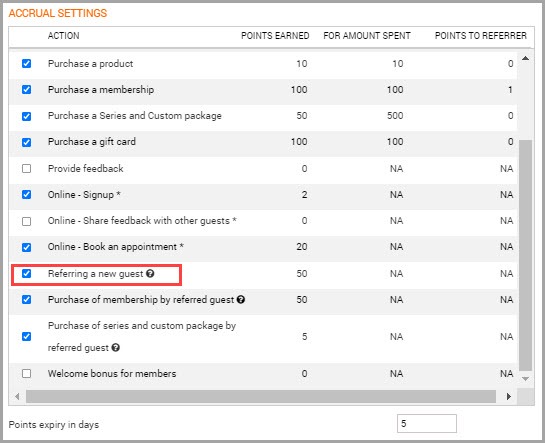Click the POINTS TO REFERRER column header
The image size is (545, 443).
(481, 36)
